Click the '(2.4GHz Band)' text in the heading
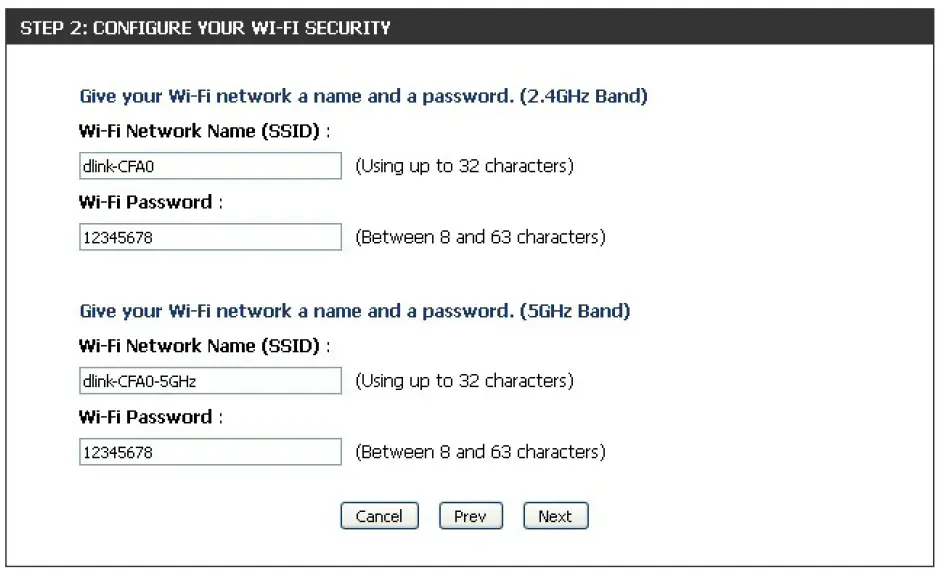The image size is (942, 572). point(584,97)
